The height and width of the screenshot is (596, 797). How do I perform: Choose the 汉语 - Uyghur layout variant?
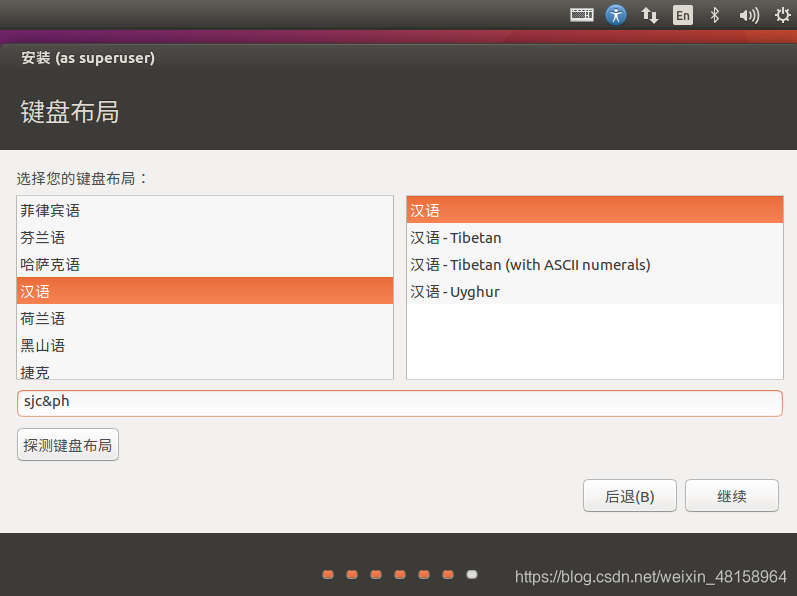(595, 291)
